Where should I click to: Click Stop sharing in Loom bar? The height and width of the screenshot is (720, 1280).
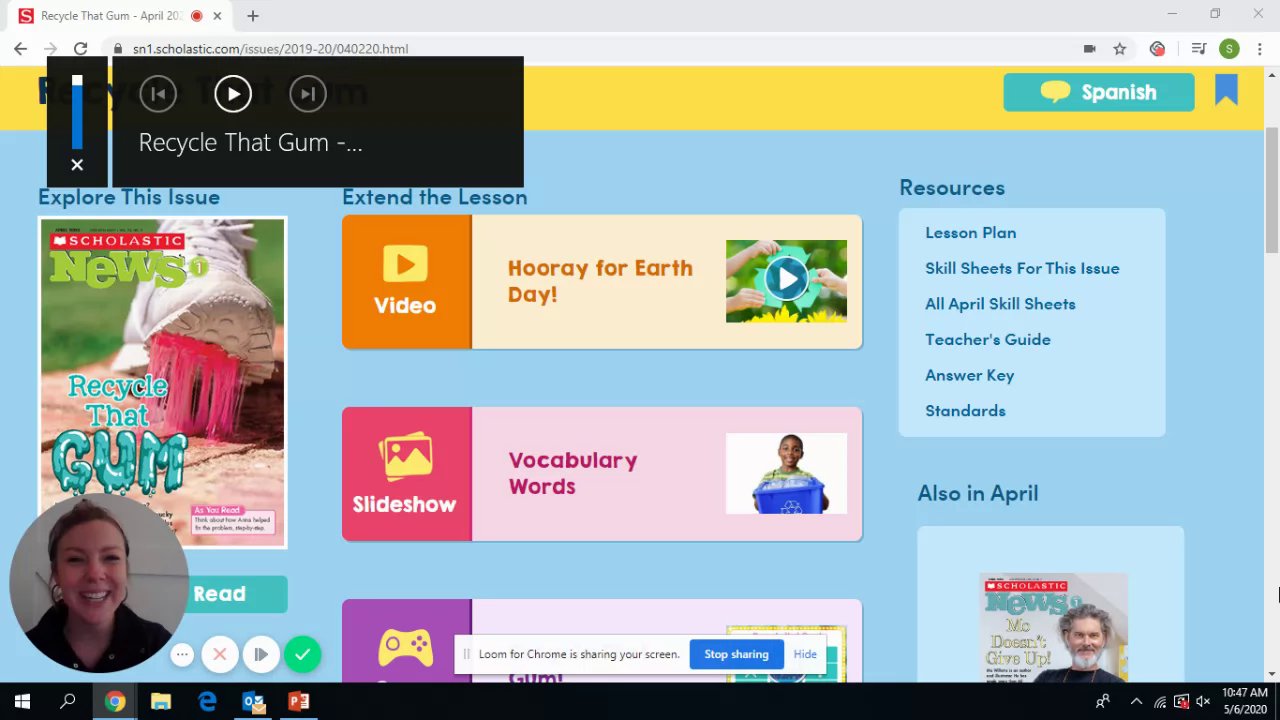[736, 654]
